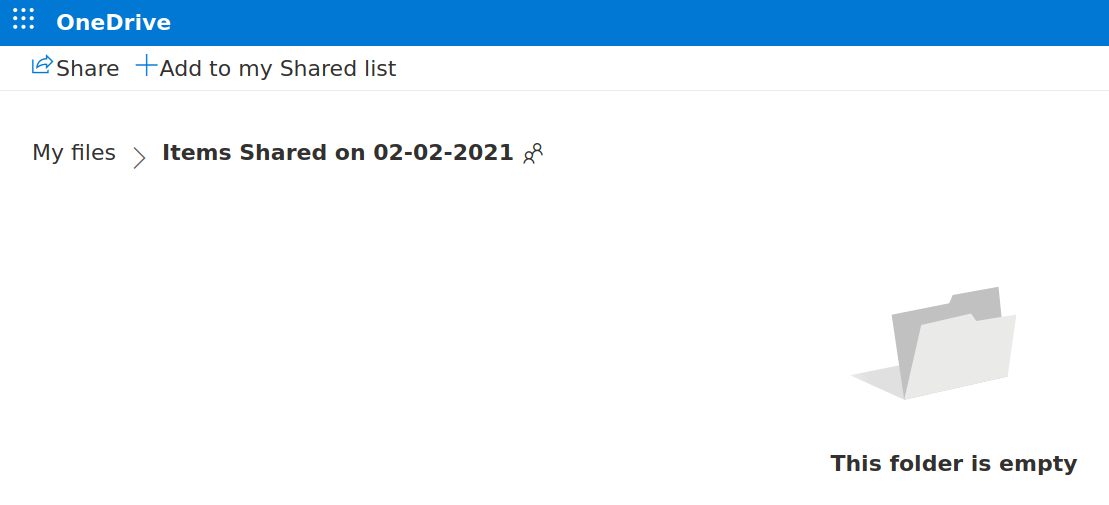This screenshot has width=1109, height=505.
Task: Click the breadcrumb chevron separator arrow
Action: click(139, 158)
